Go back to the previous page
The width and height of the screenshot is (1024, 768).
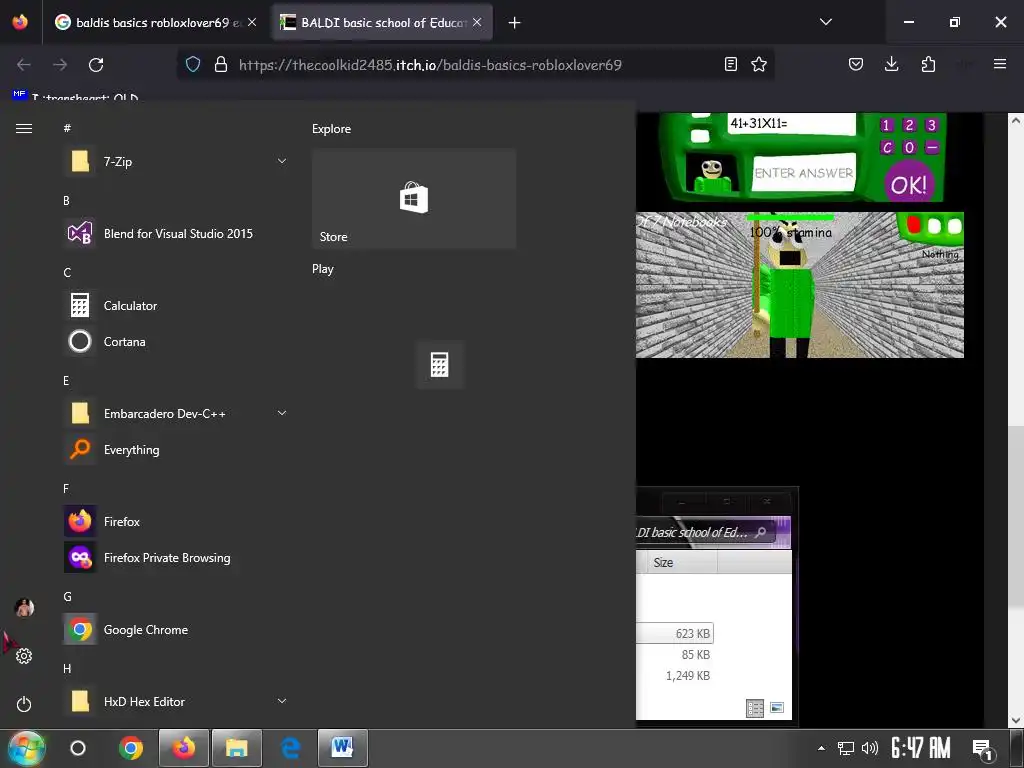tap(24, 65)
